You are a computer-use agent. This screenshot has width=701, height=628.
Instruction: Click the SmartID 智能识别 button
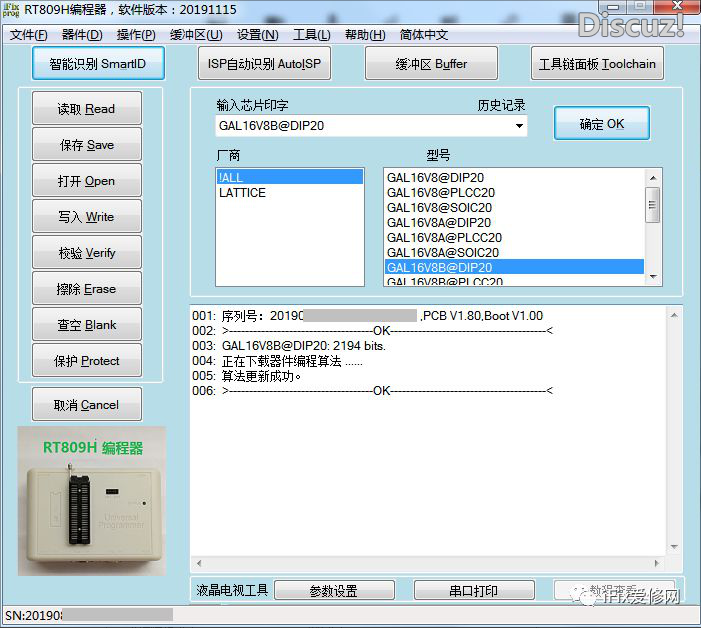[x=98, y=63]
